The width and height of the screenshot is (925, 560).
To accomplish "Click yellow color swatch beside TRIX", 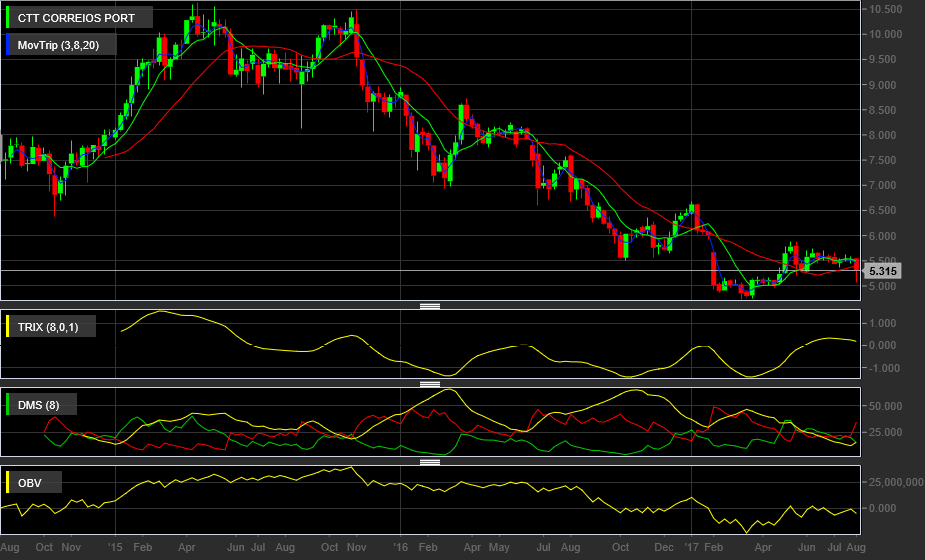I will point(9,326).
